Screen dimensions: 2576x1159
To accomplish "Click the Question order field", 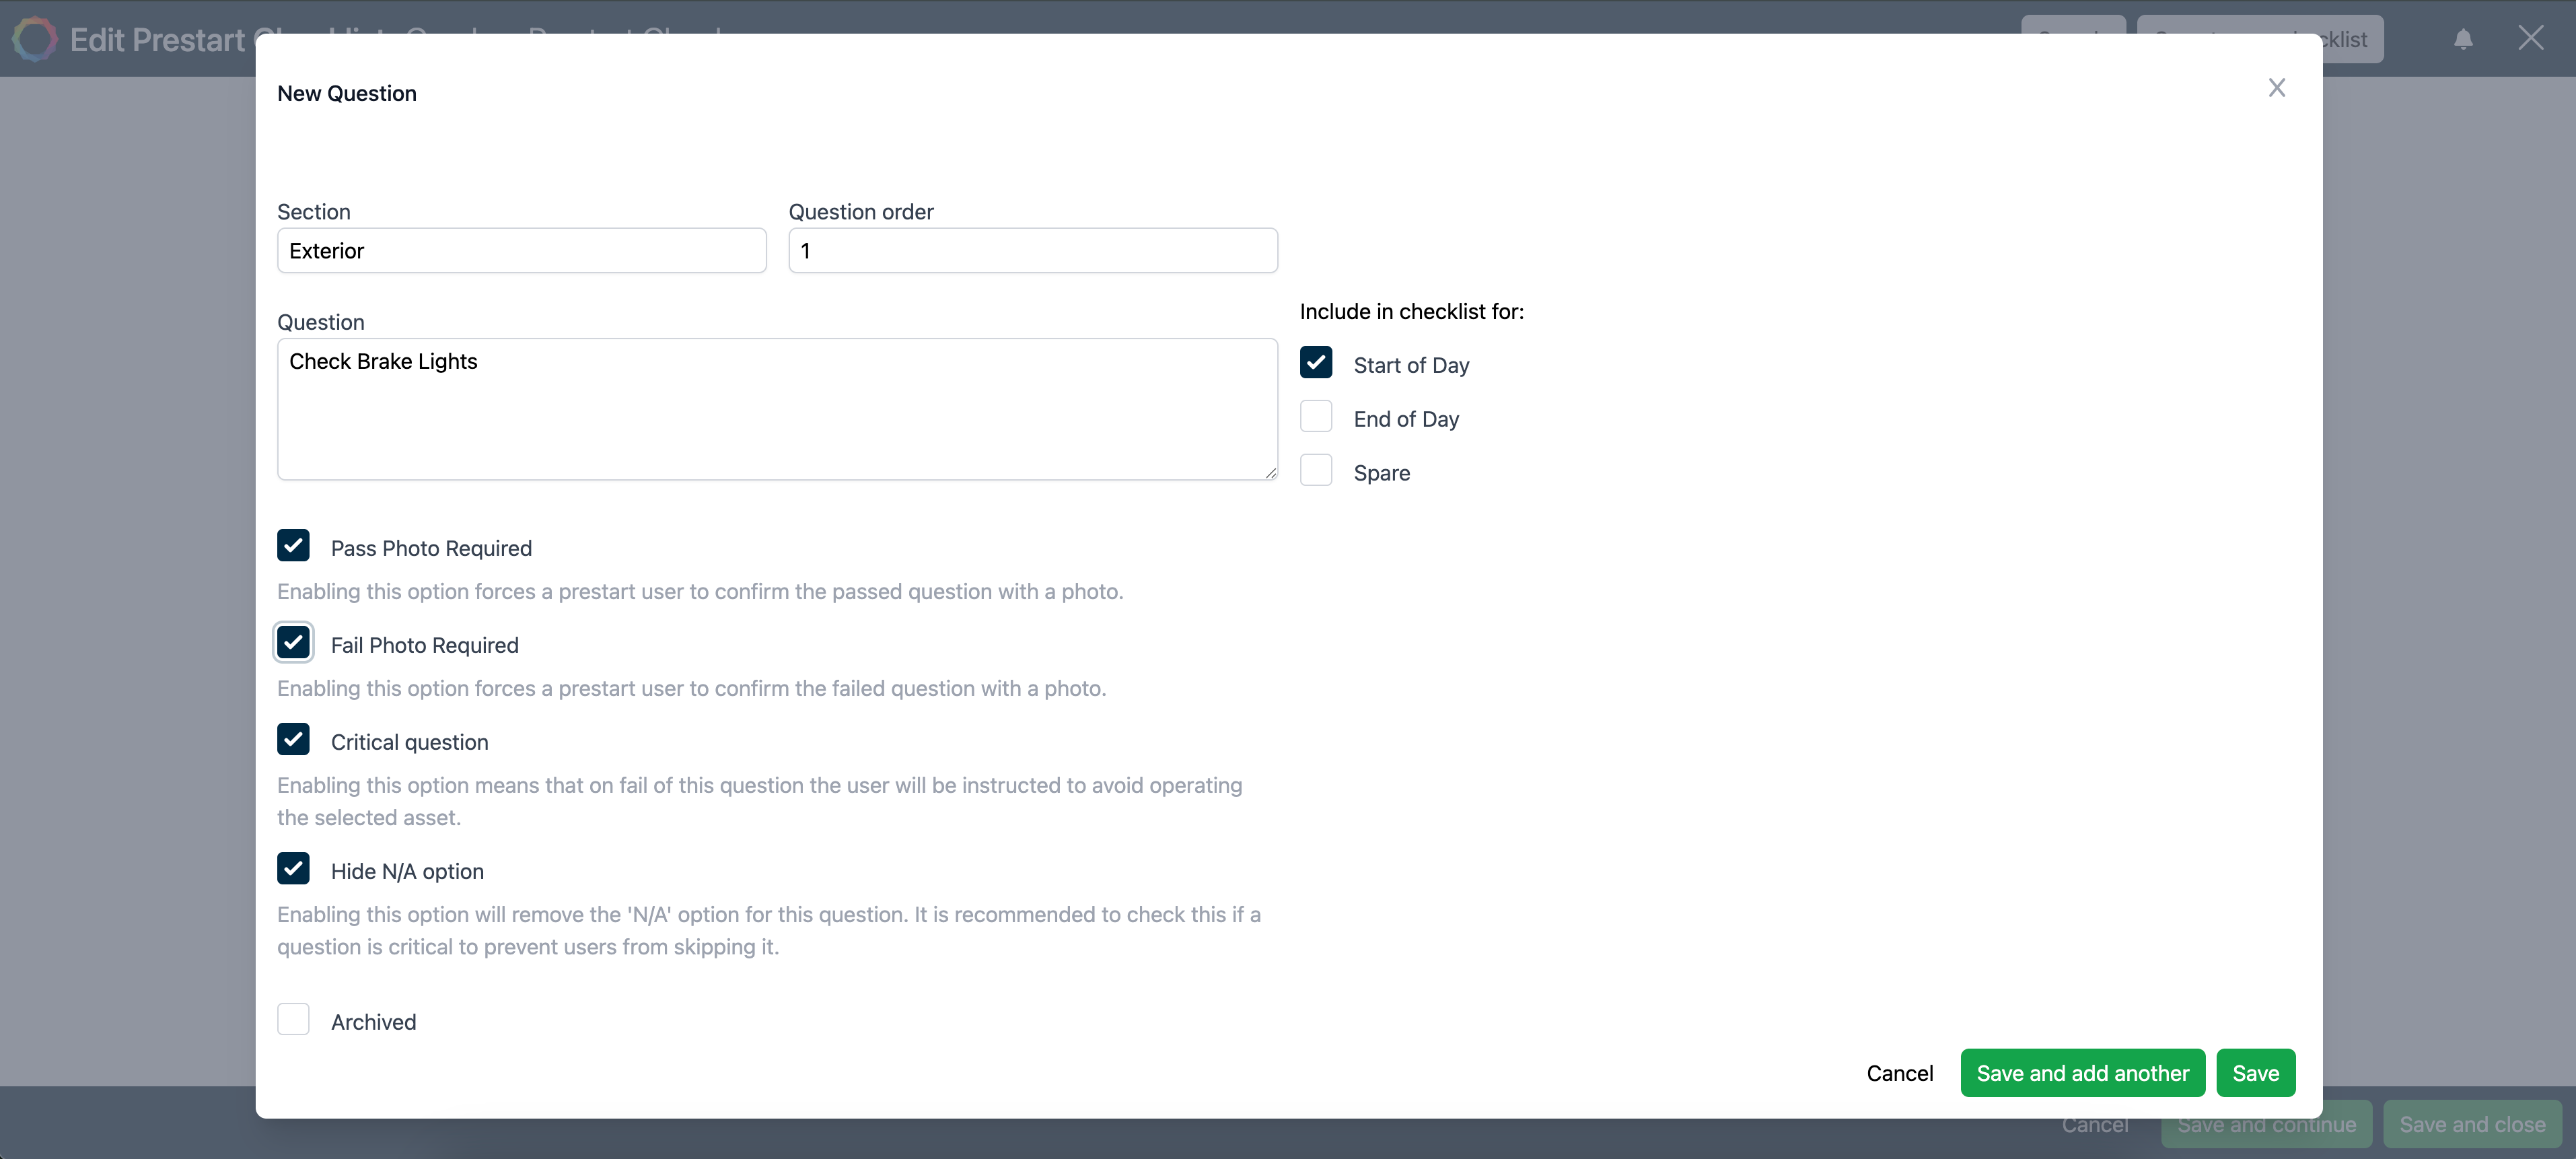I will click(x=1033, y=250).
